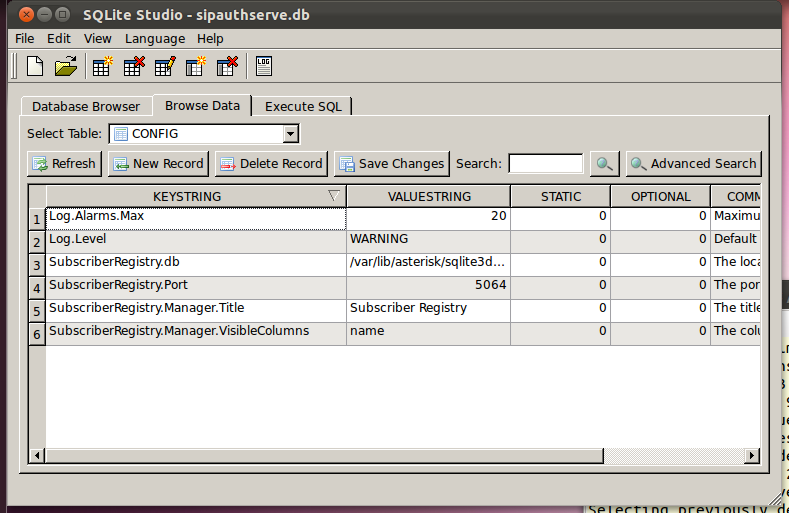Click sort arrow on KEYSTRING column header

point(334,196)
